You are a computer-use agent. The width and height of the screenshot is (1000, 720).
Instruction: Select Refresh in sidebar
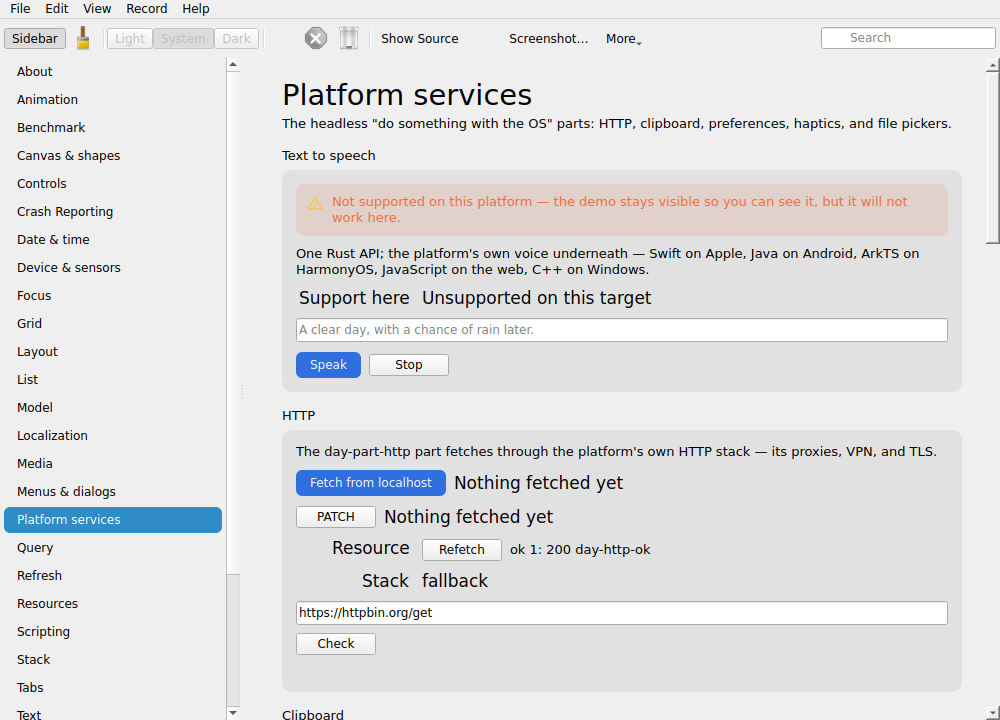coord(113,576)
